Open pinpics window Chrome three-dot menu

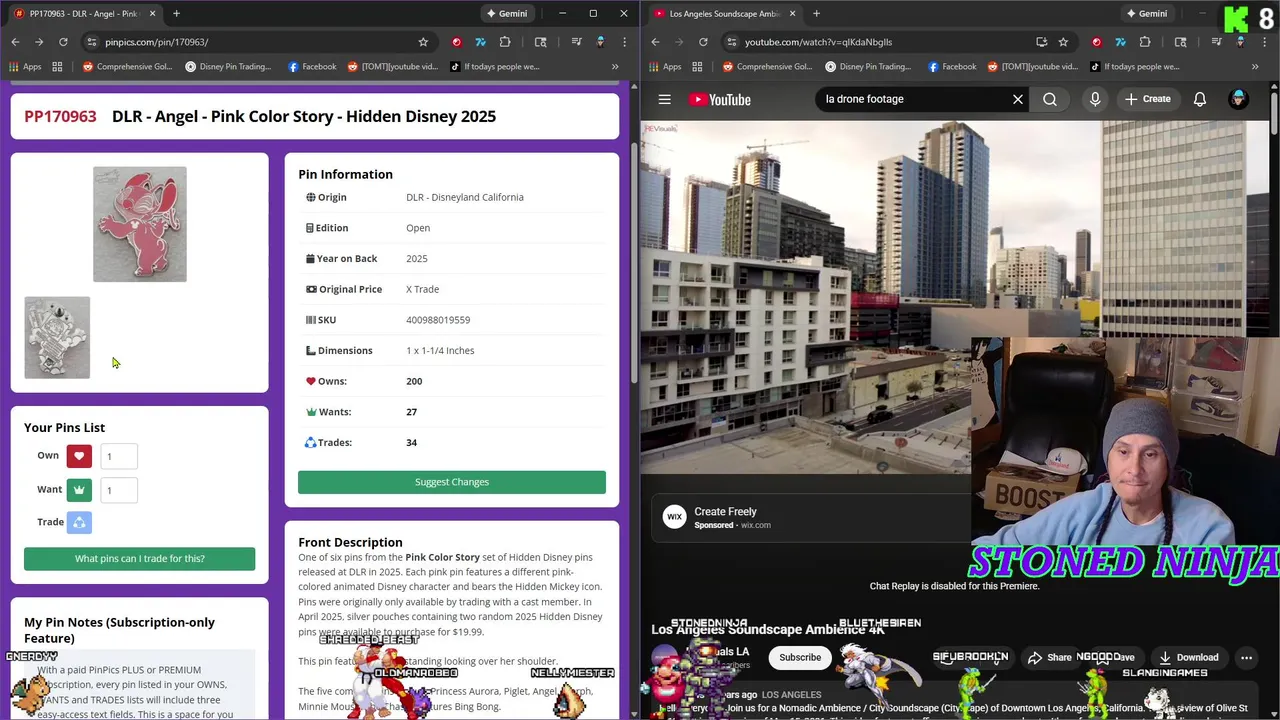point(625,42)
